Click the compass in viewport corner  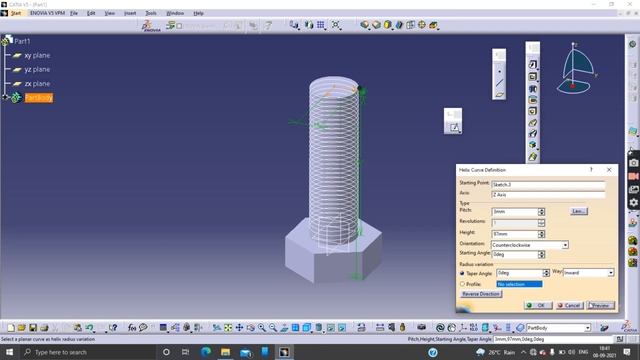point(576,69)
